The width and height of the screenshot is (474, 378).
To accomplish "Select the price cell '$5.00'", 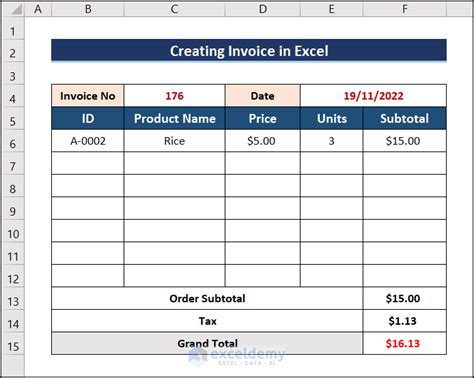I will pos(263,141).
